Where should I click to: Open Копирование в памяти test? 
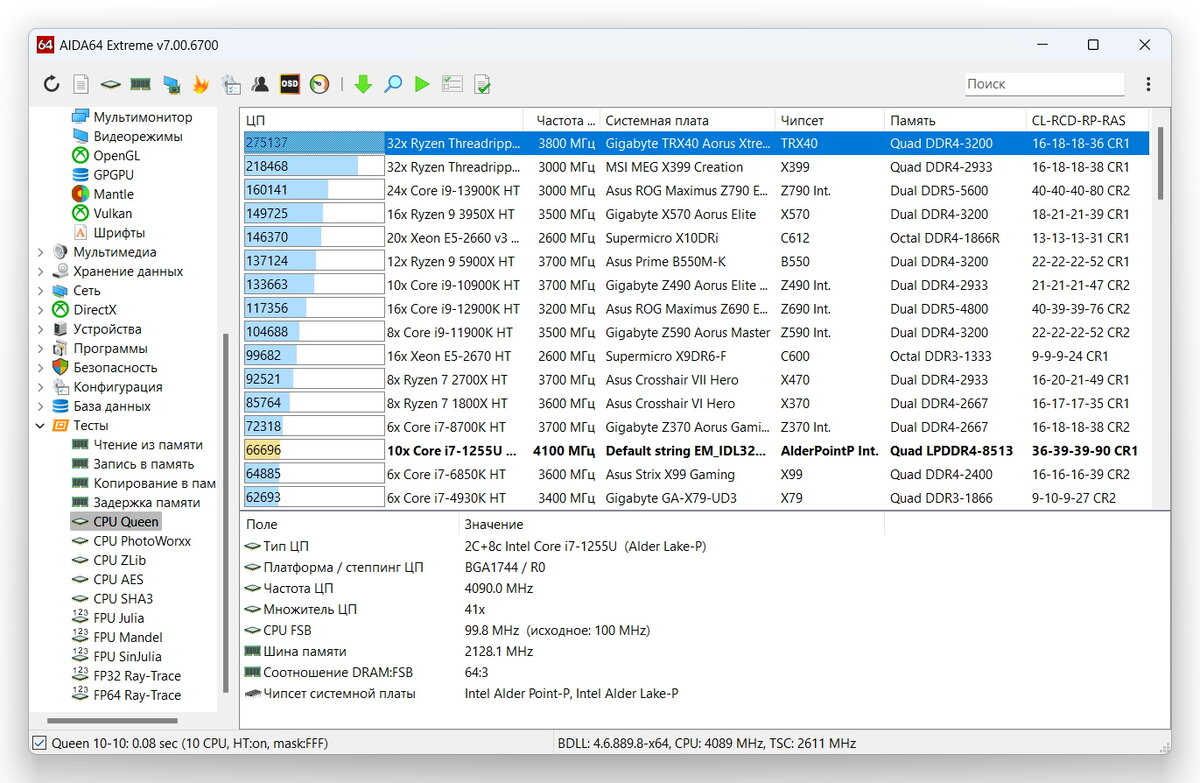coord(154,483)
